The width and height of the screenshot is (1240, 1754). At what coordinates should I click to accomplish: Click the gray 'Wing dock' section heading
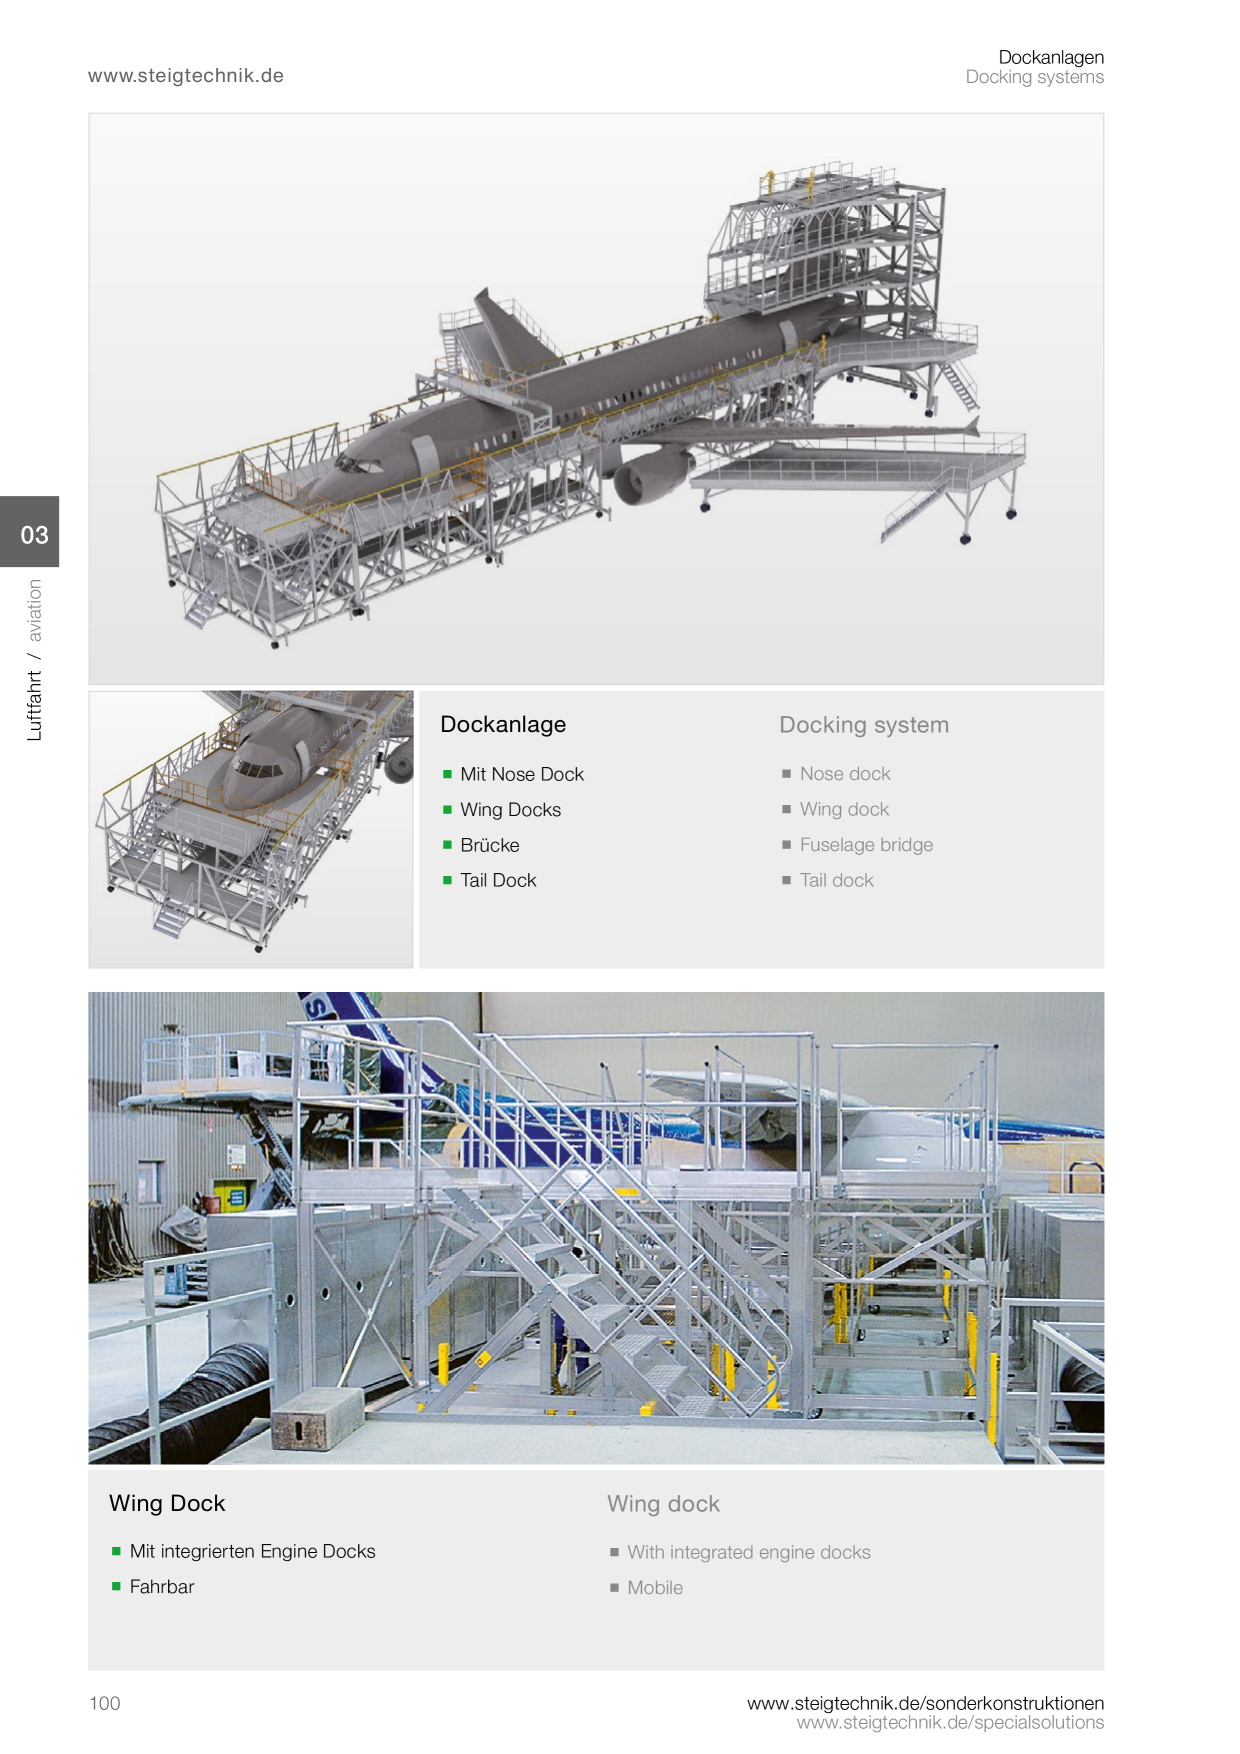tap(663, 1504)
